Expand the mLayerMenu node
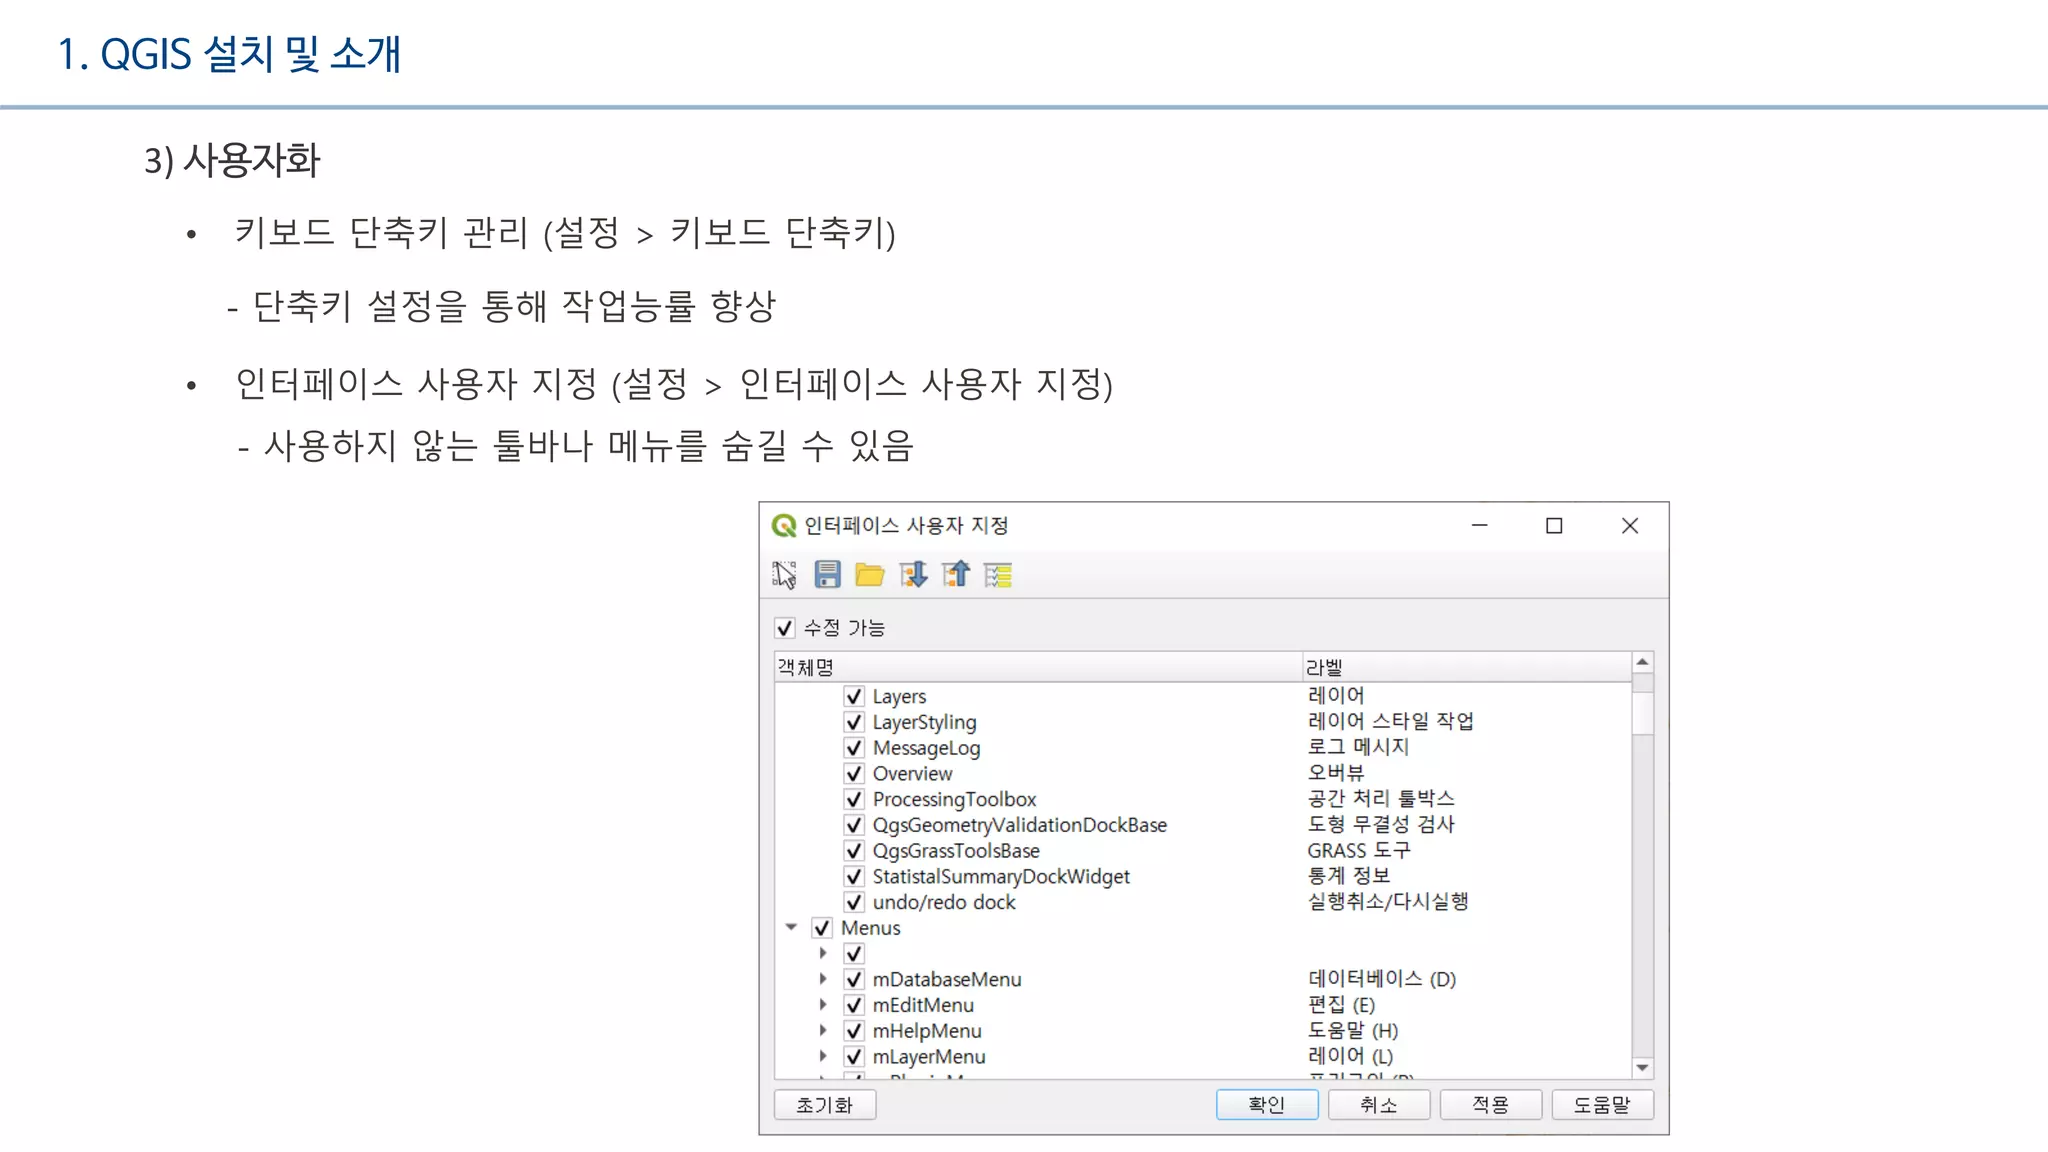The width and height of the screenshot is (2048, 1152). 823,1056
